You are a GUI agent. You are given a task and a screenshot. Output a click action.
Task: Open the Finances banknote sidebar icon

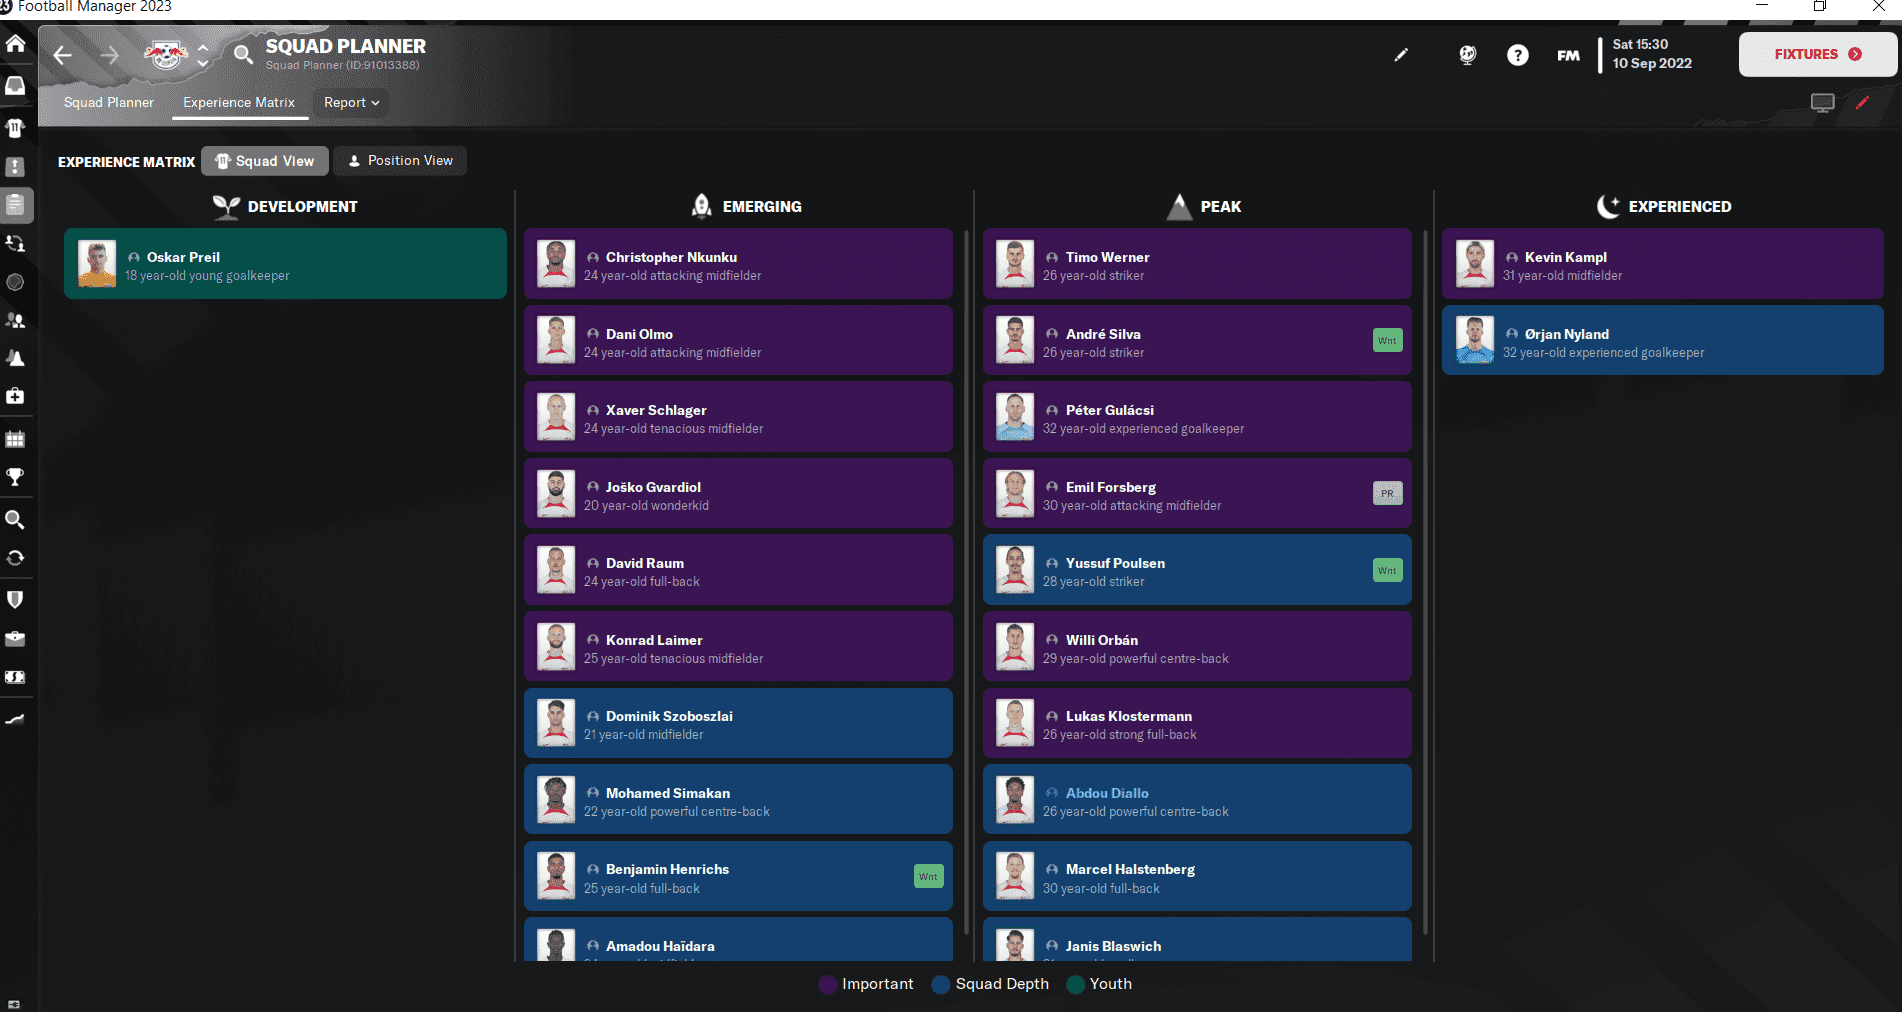point(16,677)
